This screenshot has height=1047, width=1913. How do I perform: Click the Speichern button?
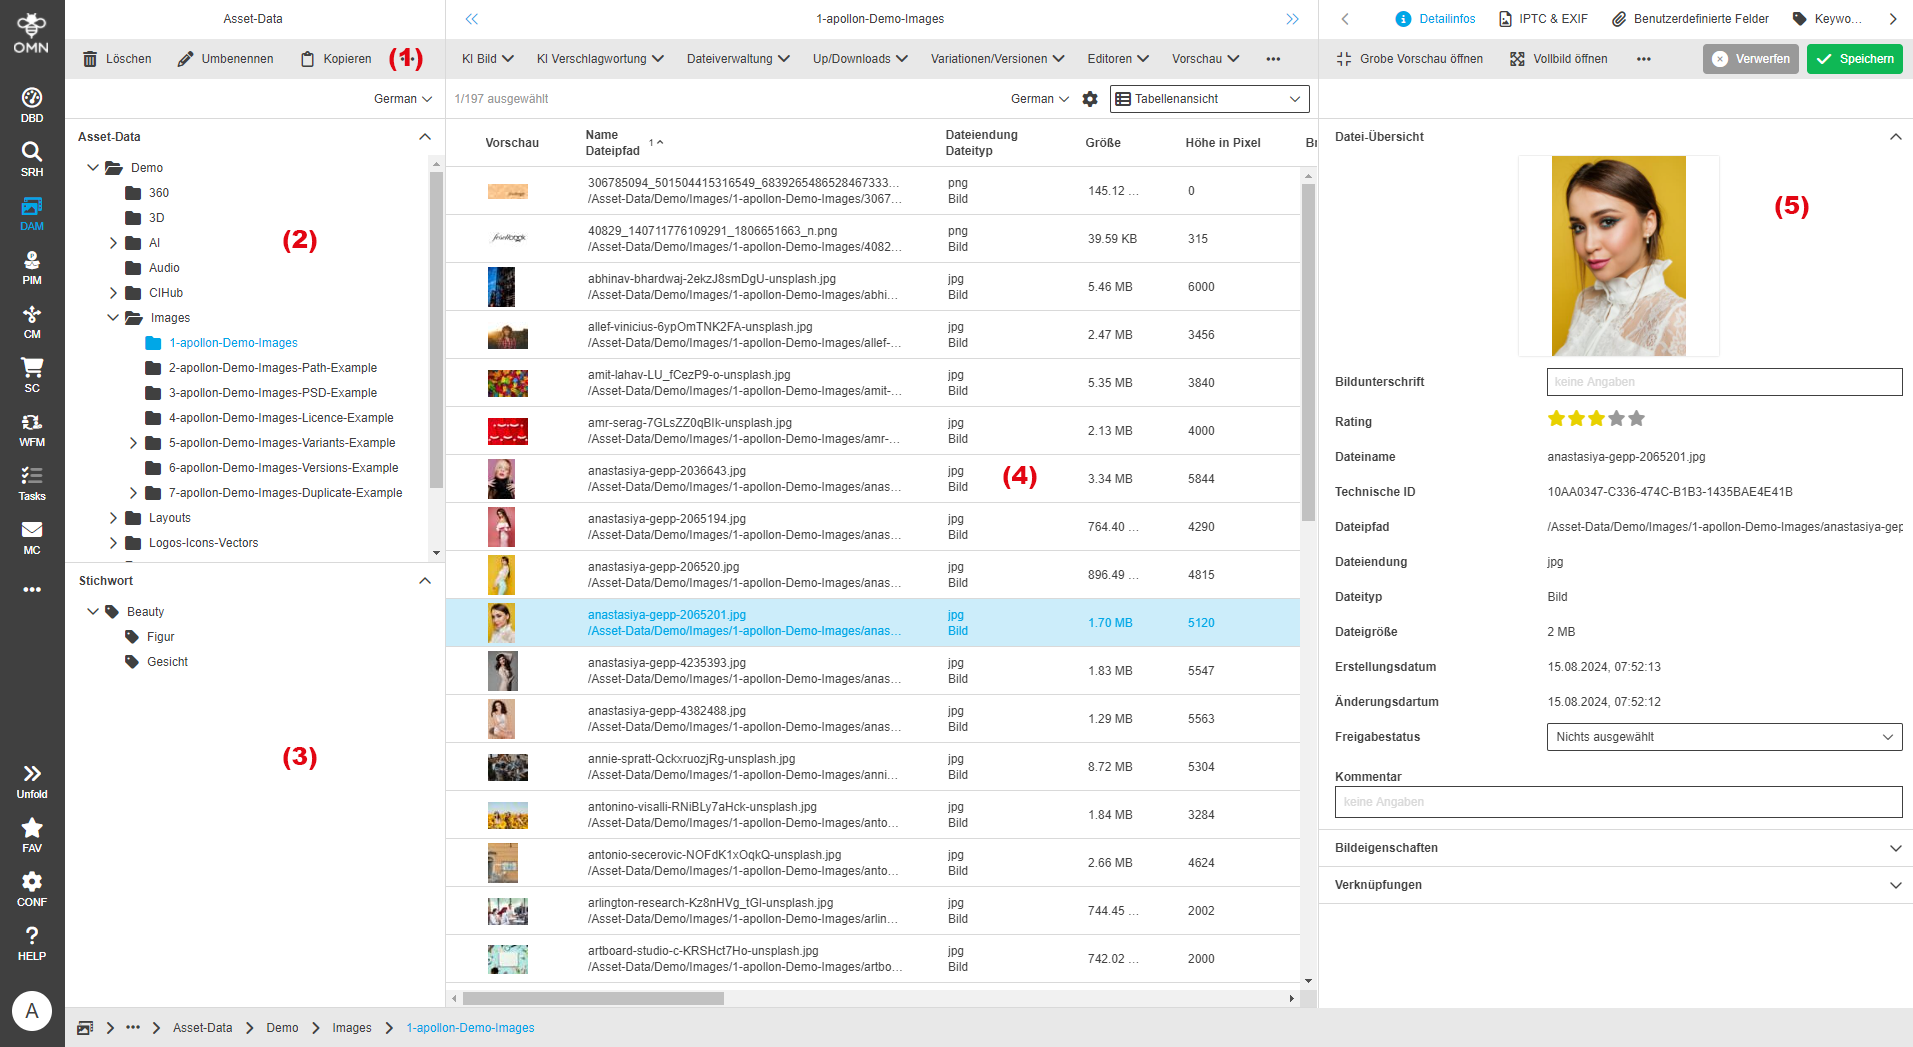pos(1854,59)
